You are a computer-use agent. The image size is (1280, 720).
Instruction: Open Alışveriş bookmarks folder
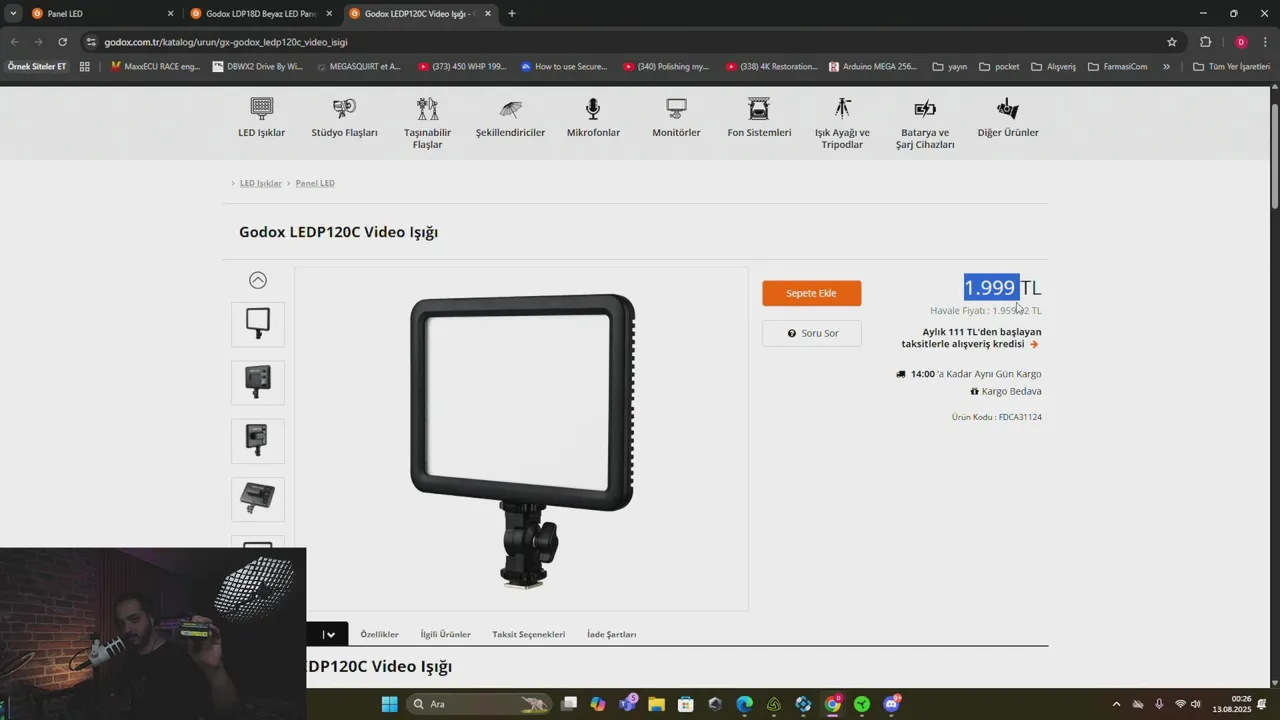(x=1053, y=67)
